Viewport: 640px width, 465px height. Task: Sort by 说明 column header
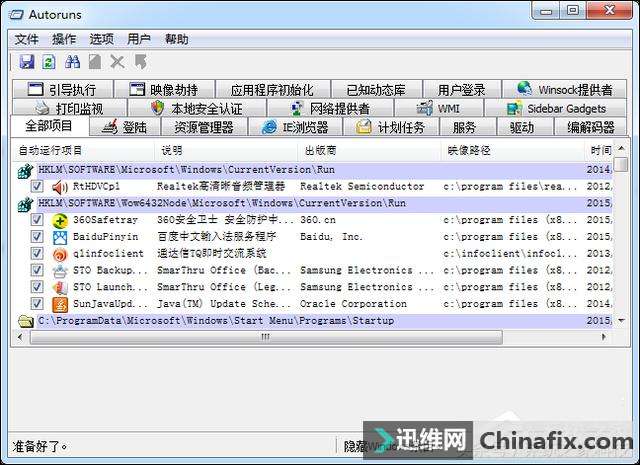[226, 151]
